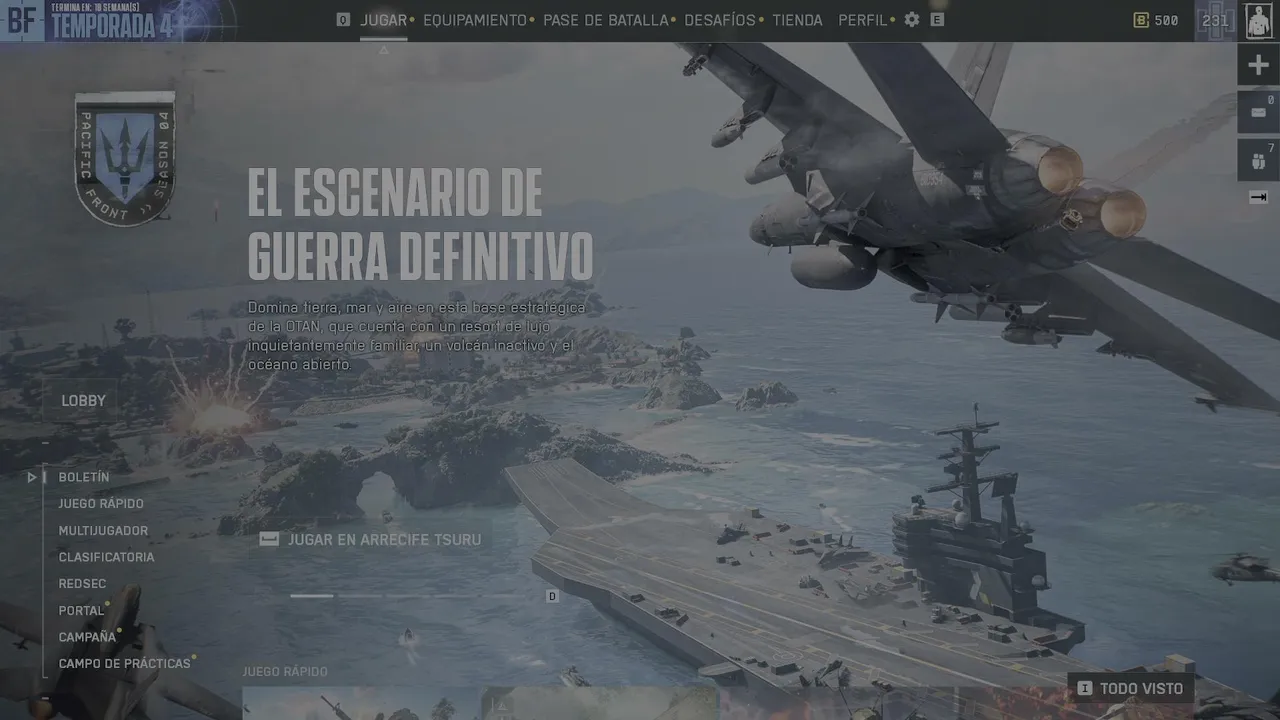
Task: Click the TODO VISTO button
Action: click(1131, 688)
